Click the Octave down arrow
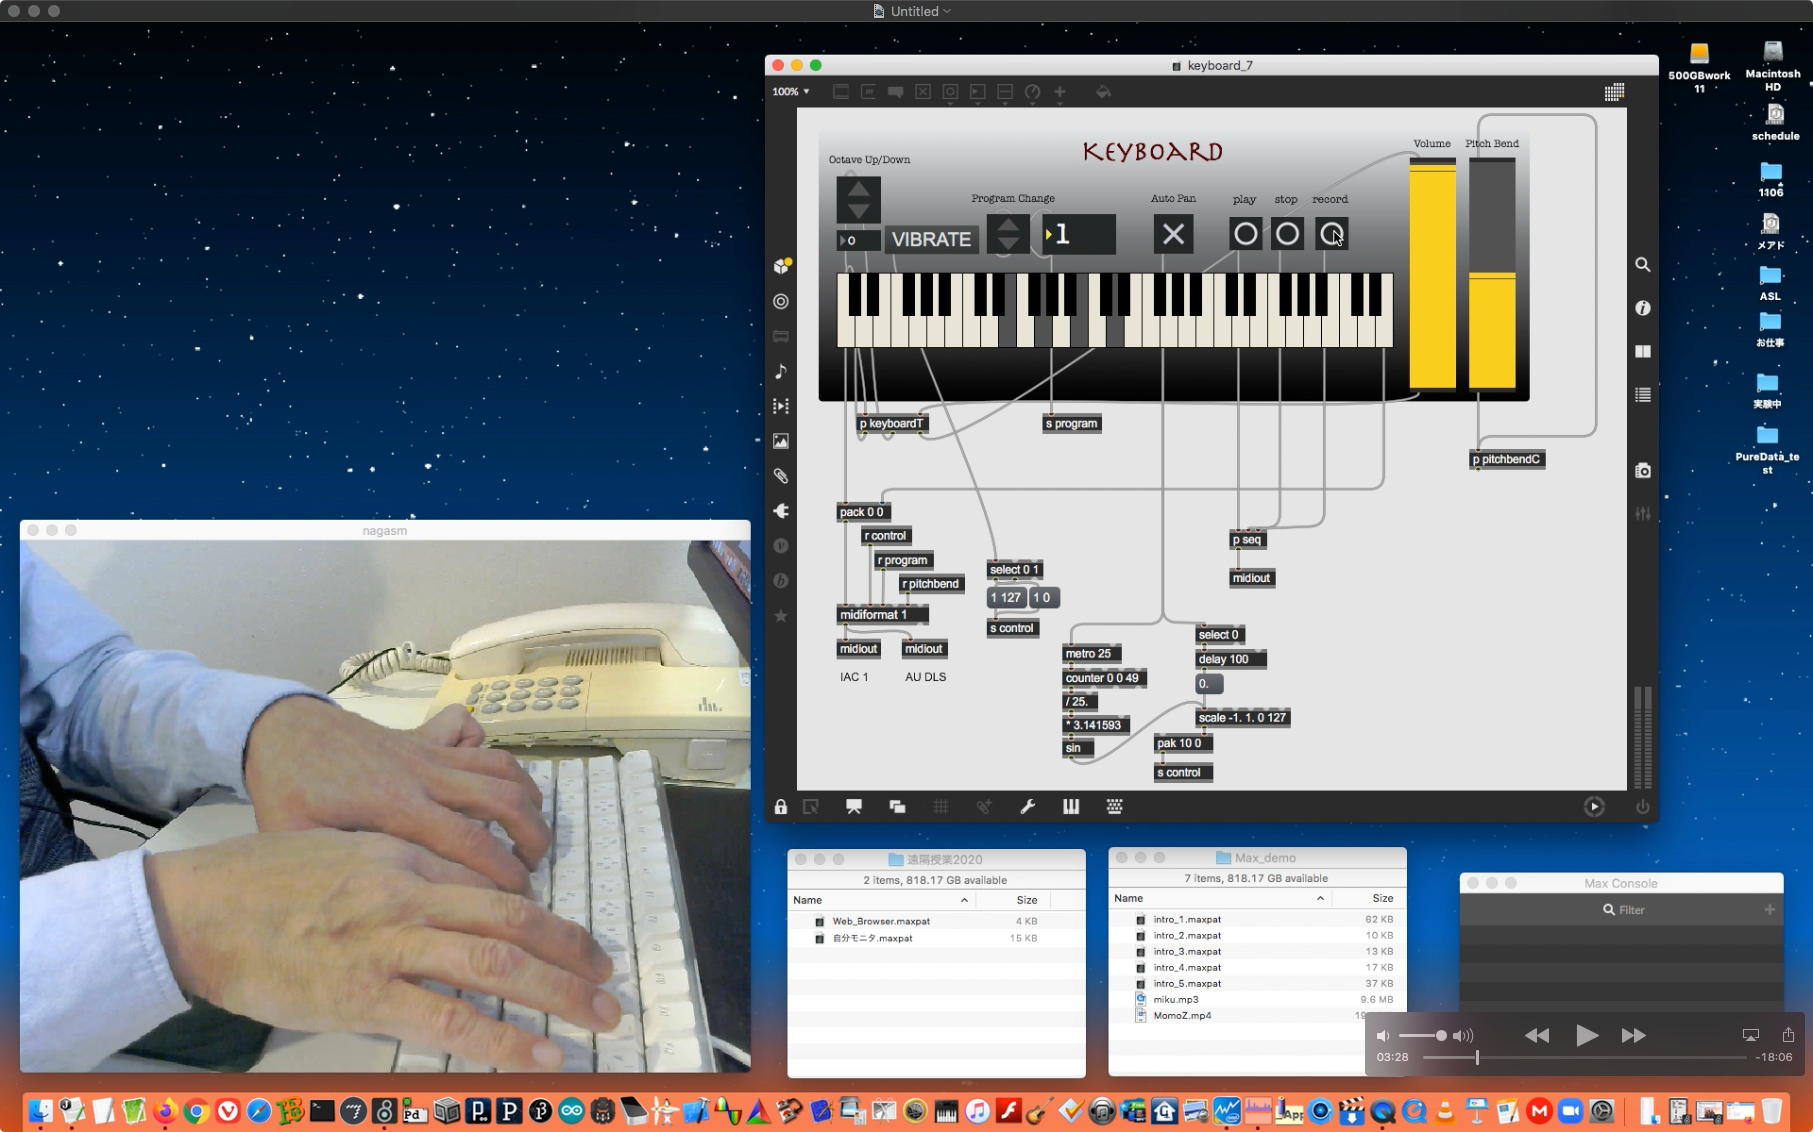Screen dimensions: 1813x1132 coord(858,211)
